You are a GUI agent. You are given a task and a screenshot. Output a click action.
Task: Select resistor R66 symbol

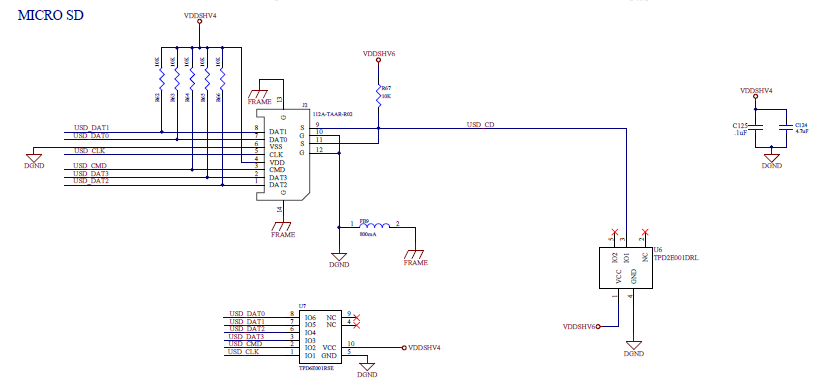[222, 79]
